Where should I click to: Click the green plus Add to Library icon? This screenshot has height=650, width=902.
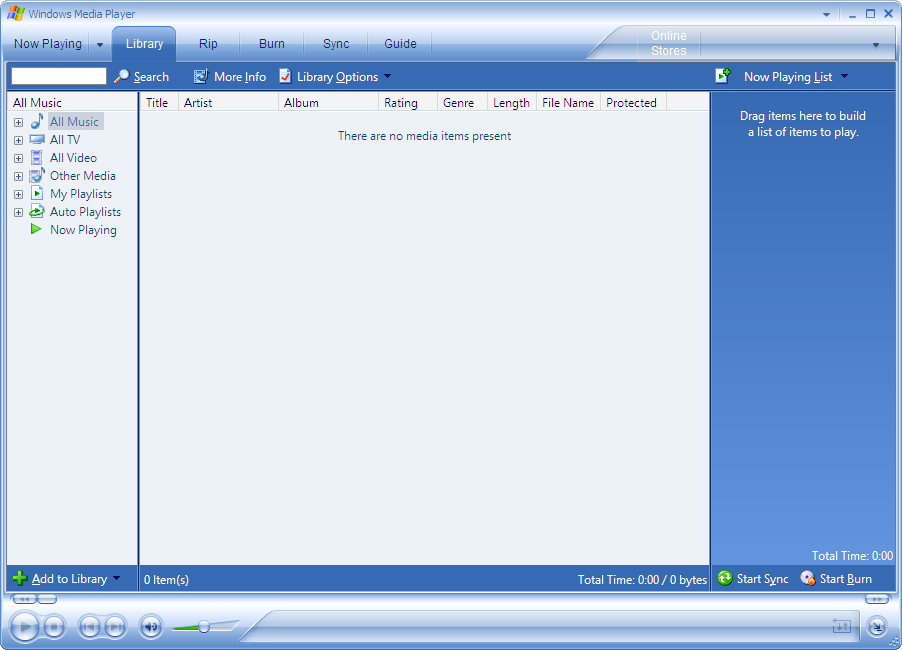tap(20, 578)
